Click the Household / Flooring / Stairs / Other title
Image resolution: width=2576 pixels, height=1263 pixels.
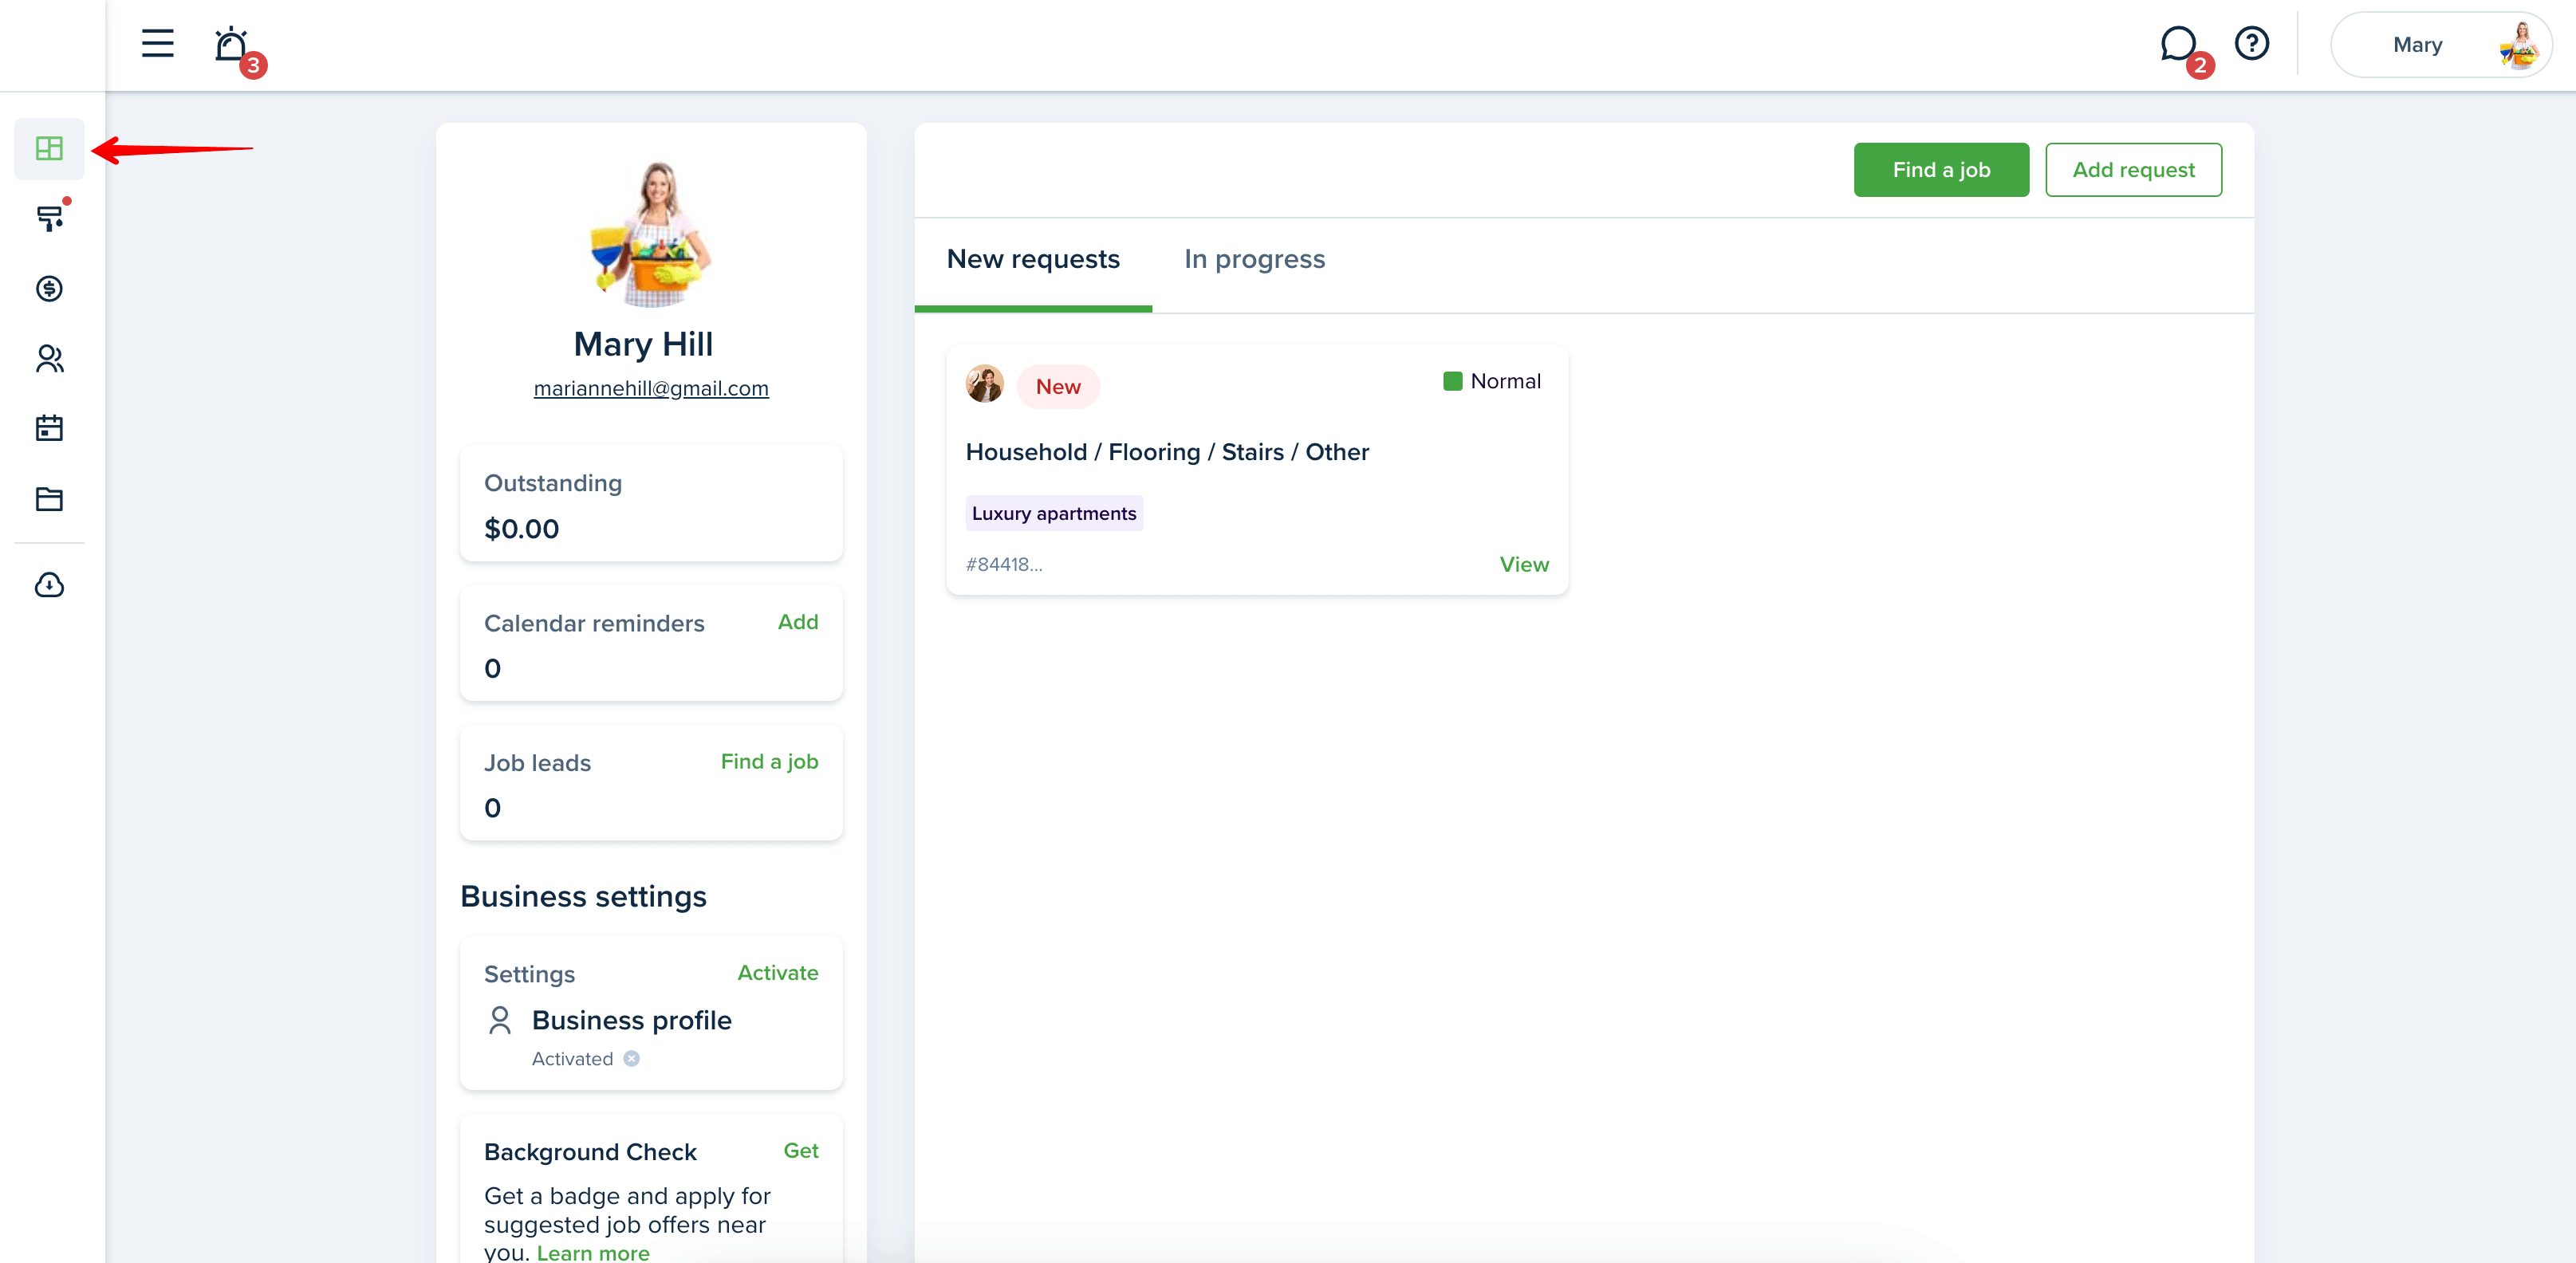click(1167, 452)
